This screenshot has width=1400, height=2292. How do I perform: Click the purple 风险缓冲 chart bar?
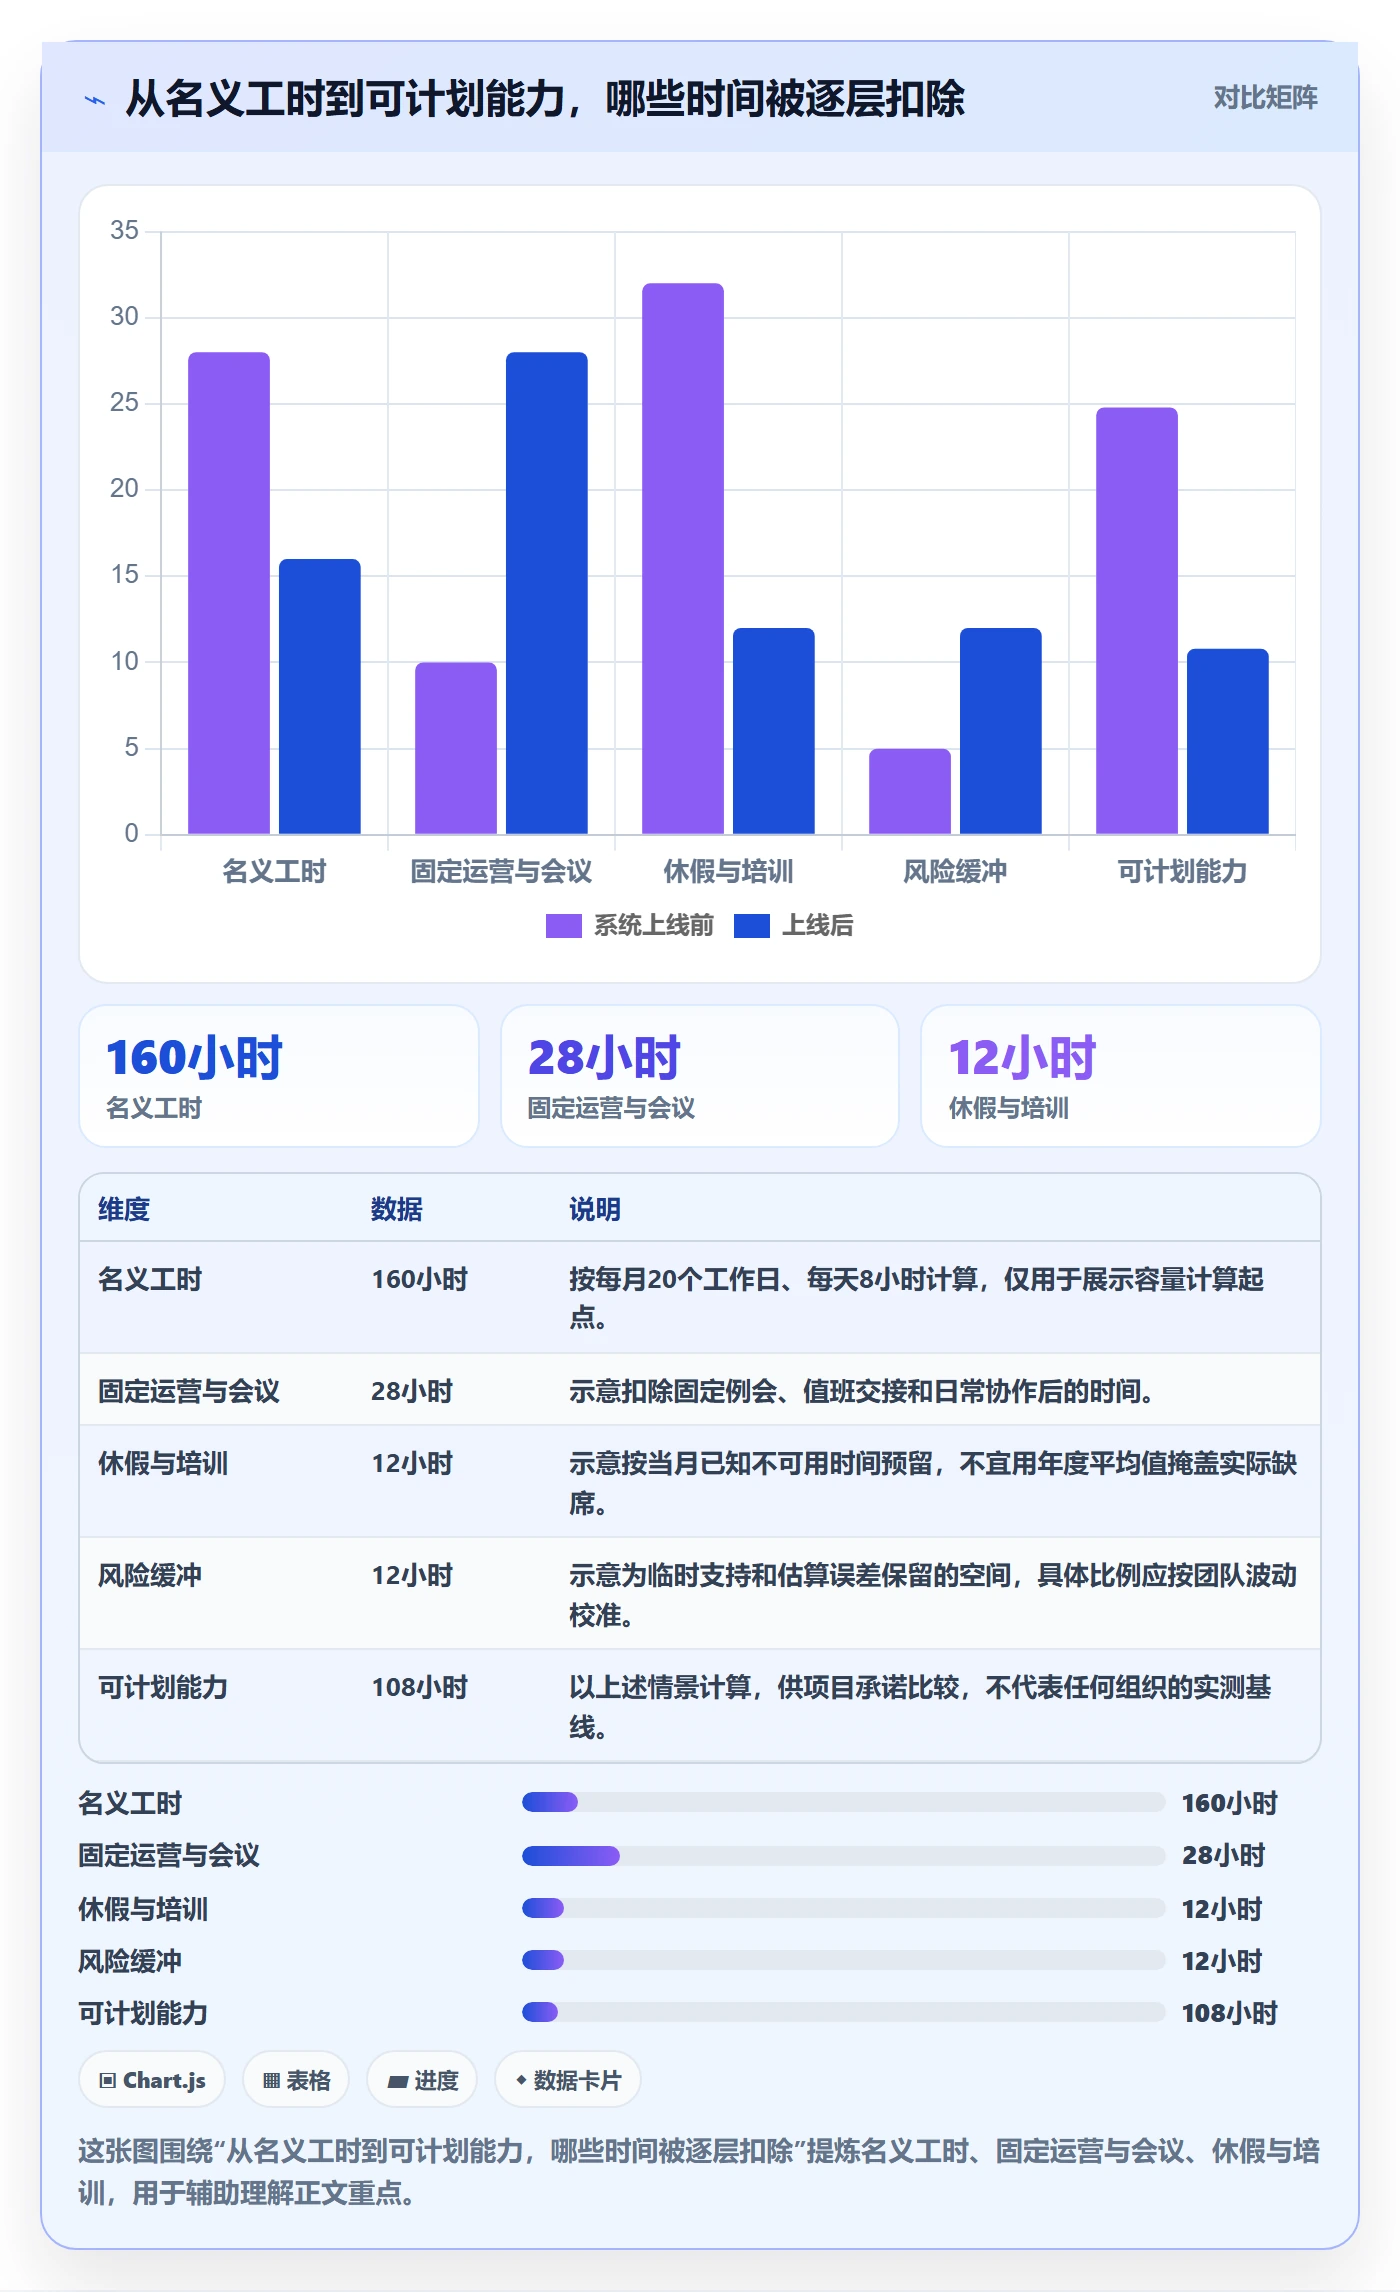(x=910, y=791)
